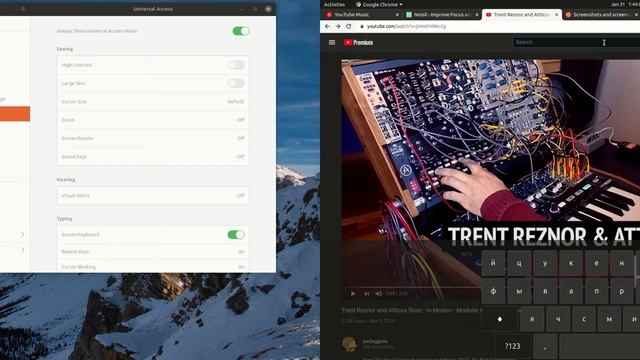This screenshot has width=640, height=360.
Task: Open the Cursor Size Default option
Action: click(x=153, y=102)
